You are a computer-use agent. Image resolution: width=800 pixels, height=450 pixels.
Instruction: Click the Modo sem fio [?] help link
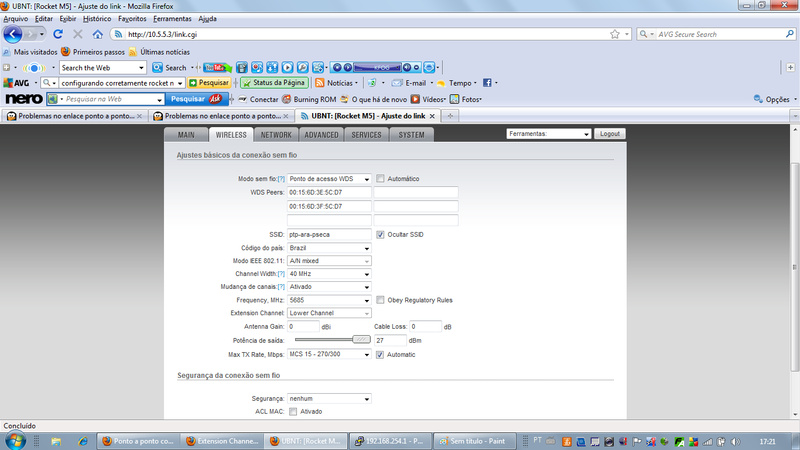pyautogui.click(x=281, y=179)
